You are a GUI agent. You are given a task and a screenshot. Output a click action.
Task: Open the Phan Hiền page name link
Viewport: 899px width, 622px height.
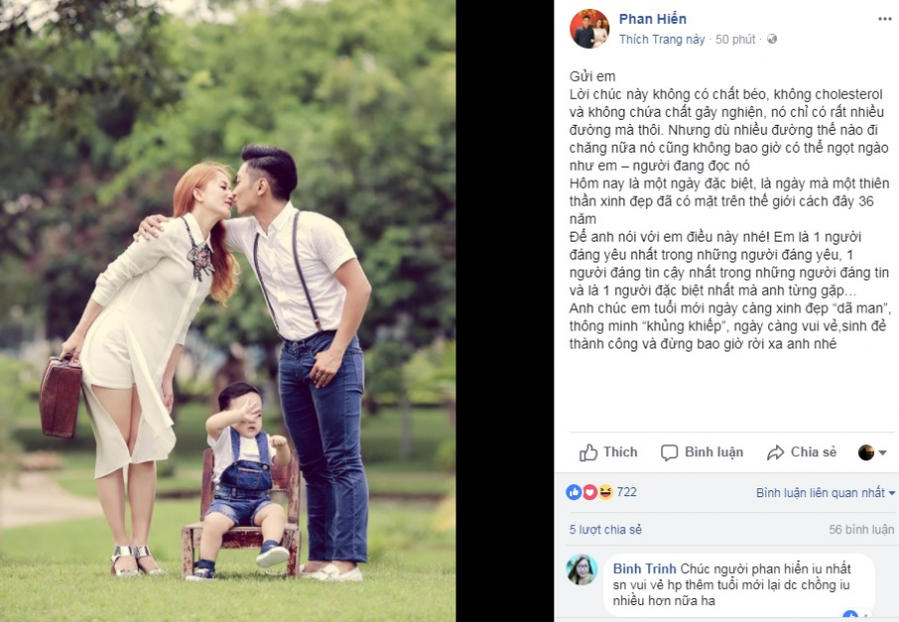tap(652, 19)
